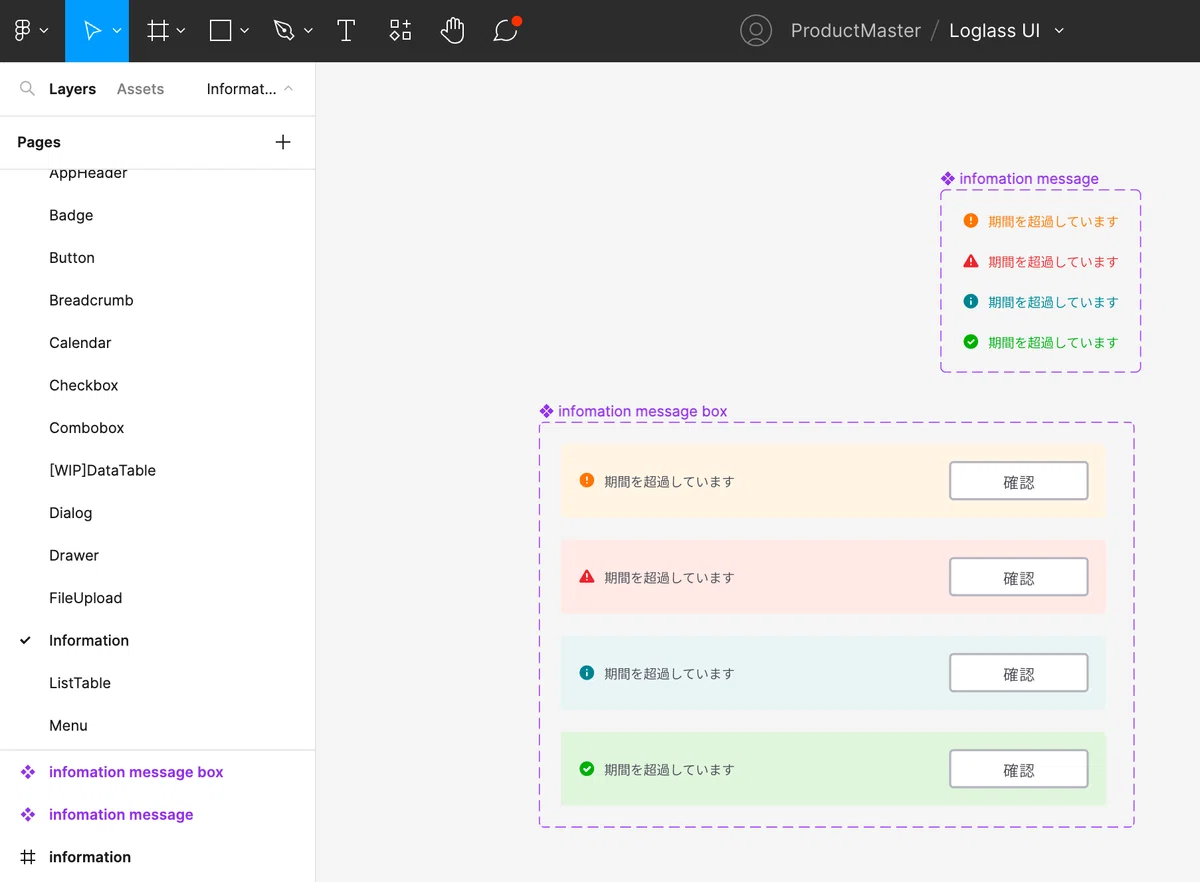The width and height of the screenshot is (1200, 882).
Task: Select the Rectangle shape tool
Action: tap(220, 31)
